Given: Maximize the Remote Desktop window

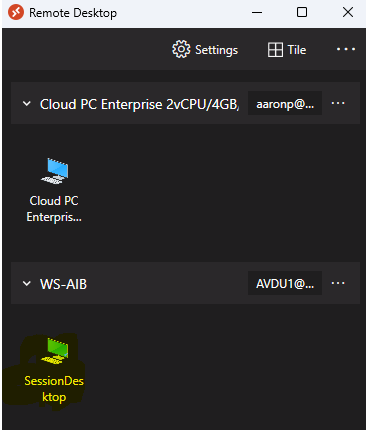Looking at the screenshot, I should pyautogui.click(x=302, y=12).
